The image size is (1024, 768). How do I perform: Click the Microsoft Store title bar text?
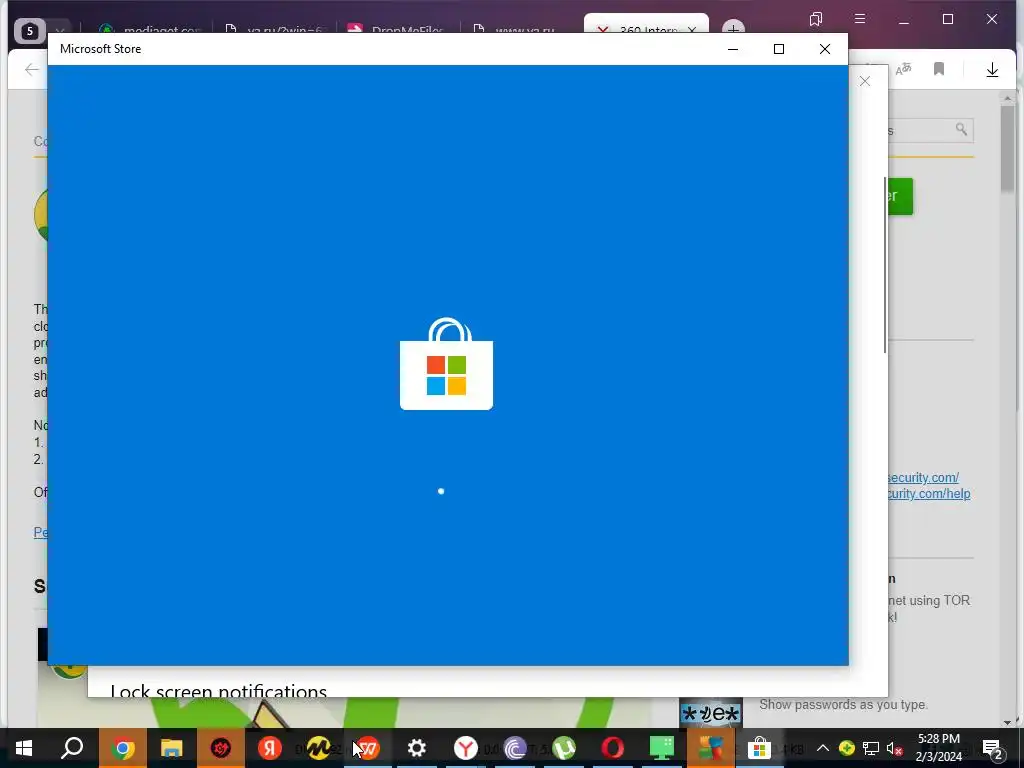click(101, 49)
